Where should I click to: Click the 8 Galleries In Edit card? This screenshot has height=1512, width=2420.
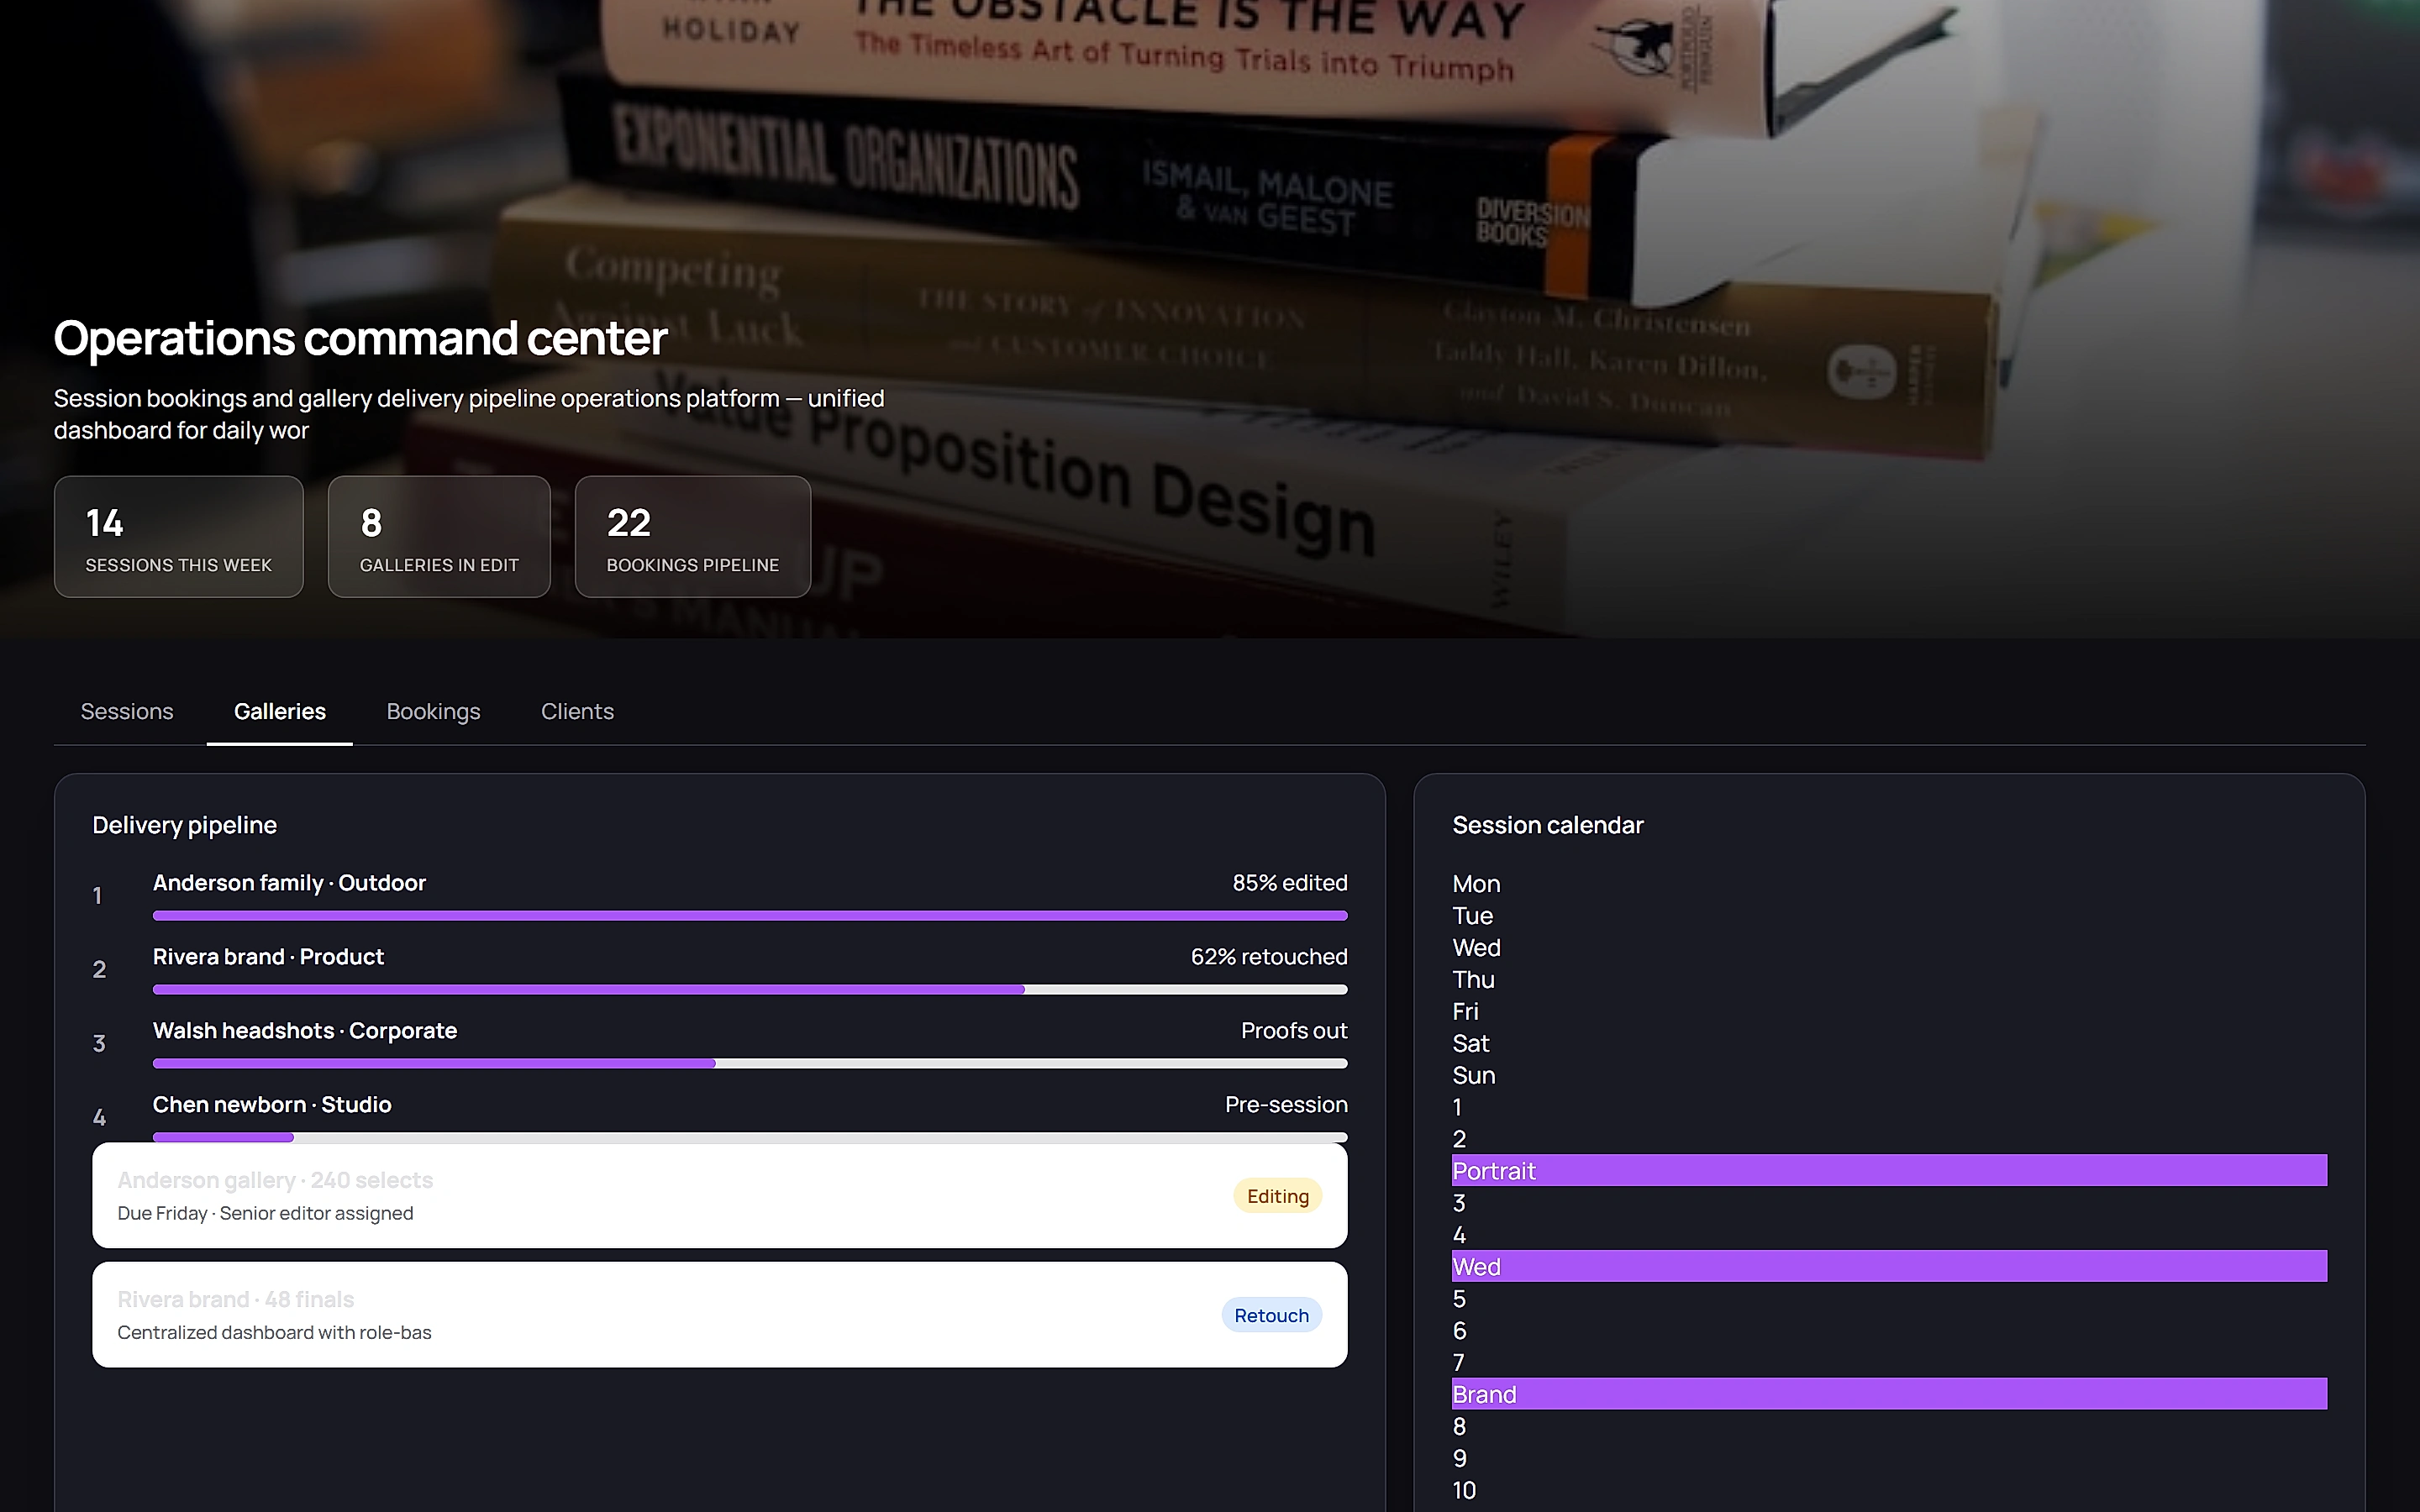[x=439, y=537]
